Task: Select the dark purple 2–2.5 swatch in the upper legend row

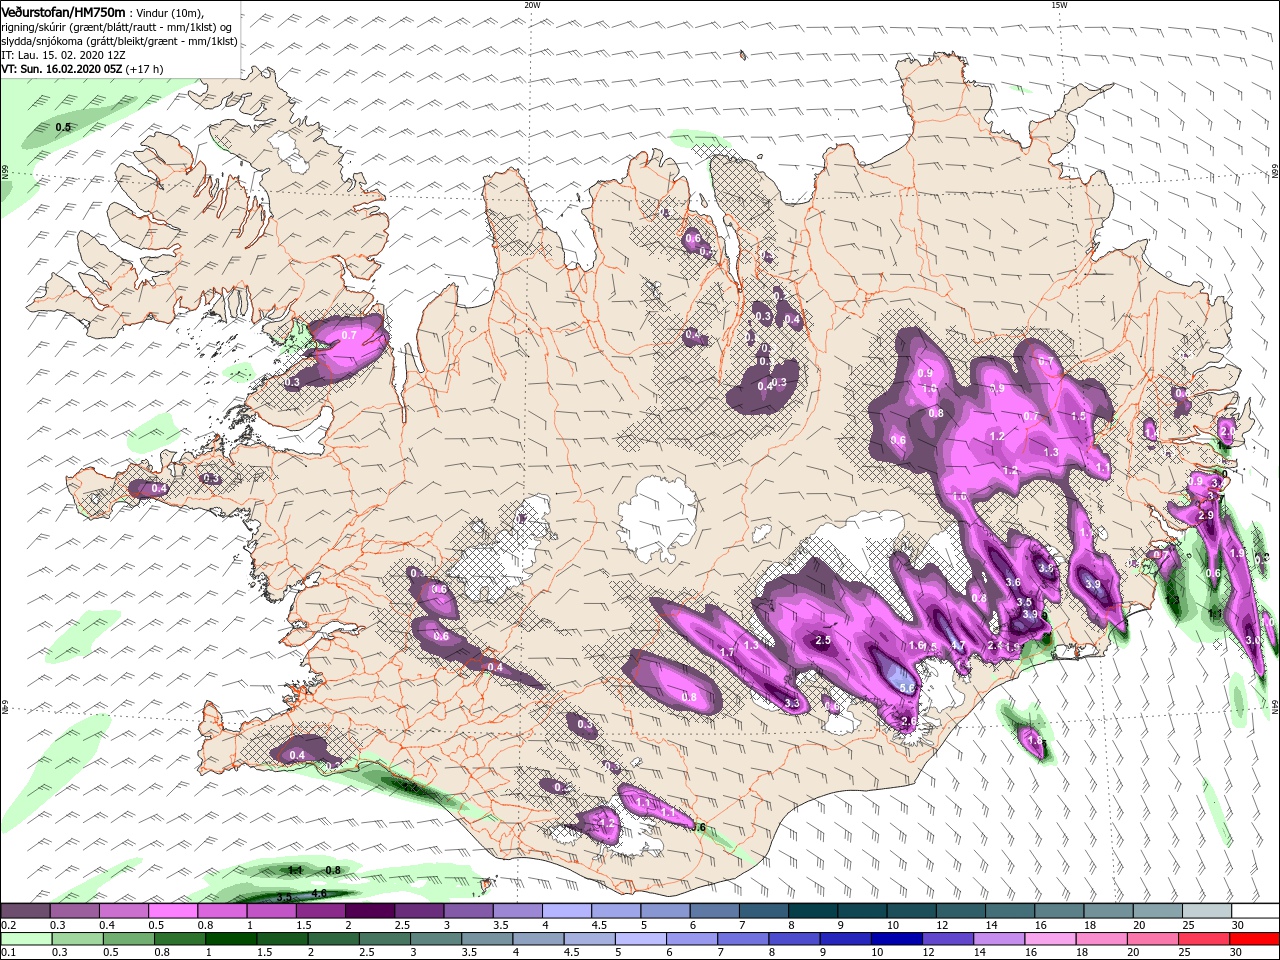Action: (x=369, y=911)
